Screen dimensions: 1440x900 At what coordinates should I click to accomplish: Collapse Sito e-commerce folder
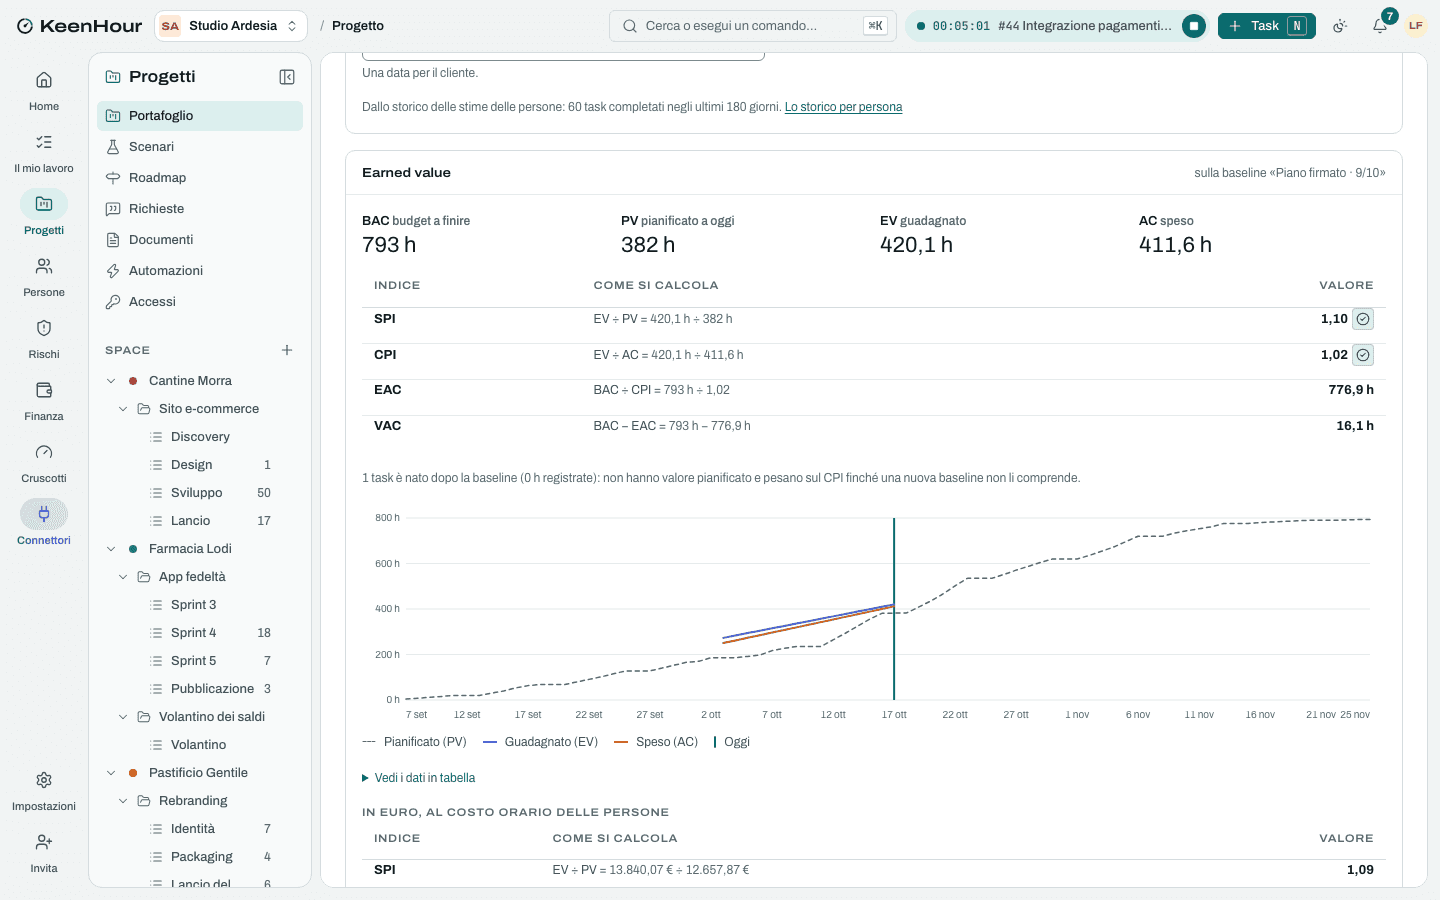(123, 409)
